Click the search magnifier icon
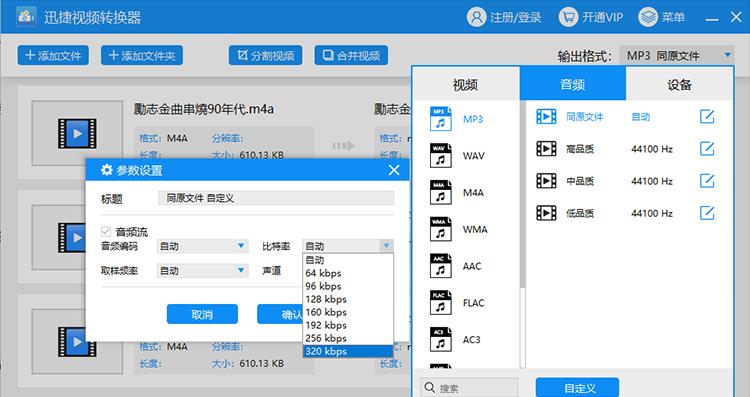The height and width of the screenshot is (397, 750). [x=430, y=387]
